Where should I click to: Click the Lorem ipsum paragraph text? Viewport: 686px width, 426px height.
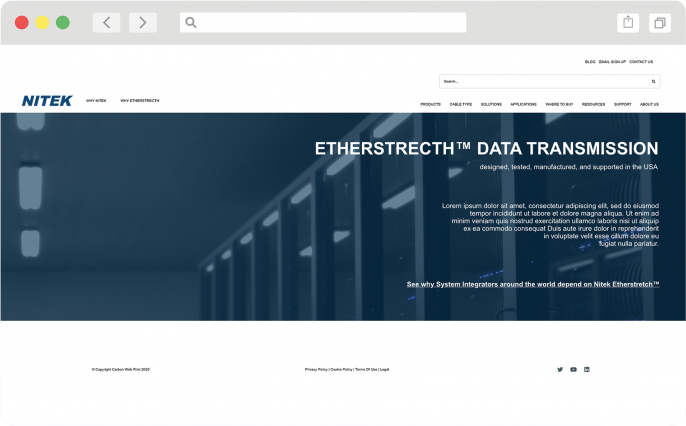550,225
